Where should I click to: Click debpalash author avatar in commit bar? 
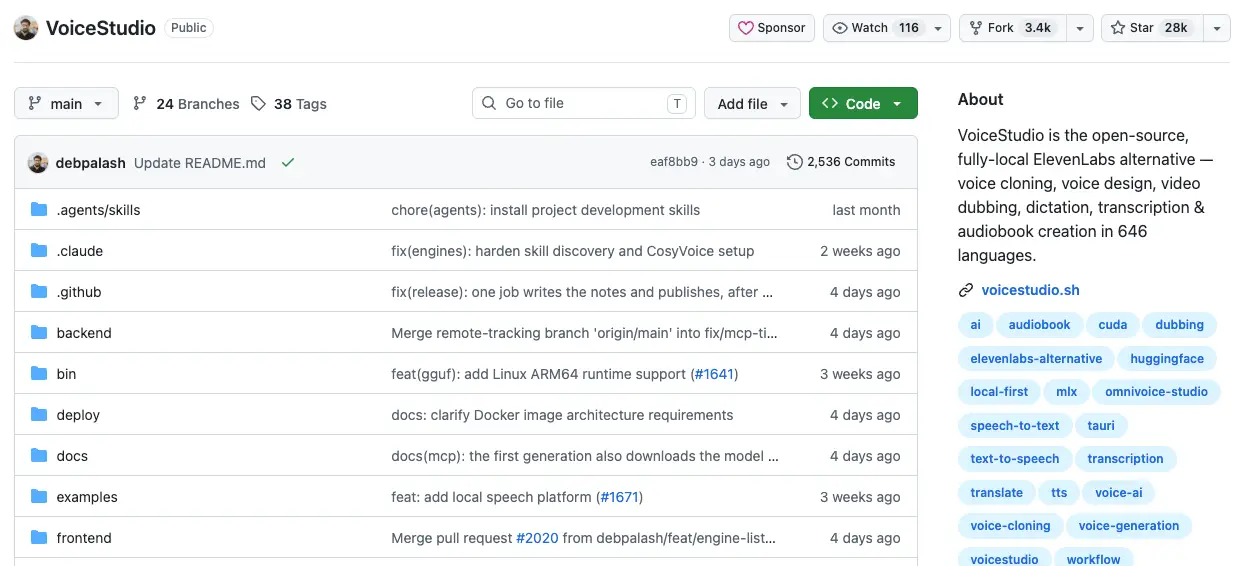(x=38, y=162)
